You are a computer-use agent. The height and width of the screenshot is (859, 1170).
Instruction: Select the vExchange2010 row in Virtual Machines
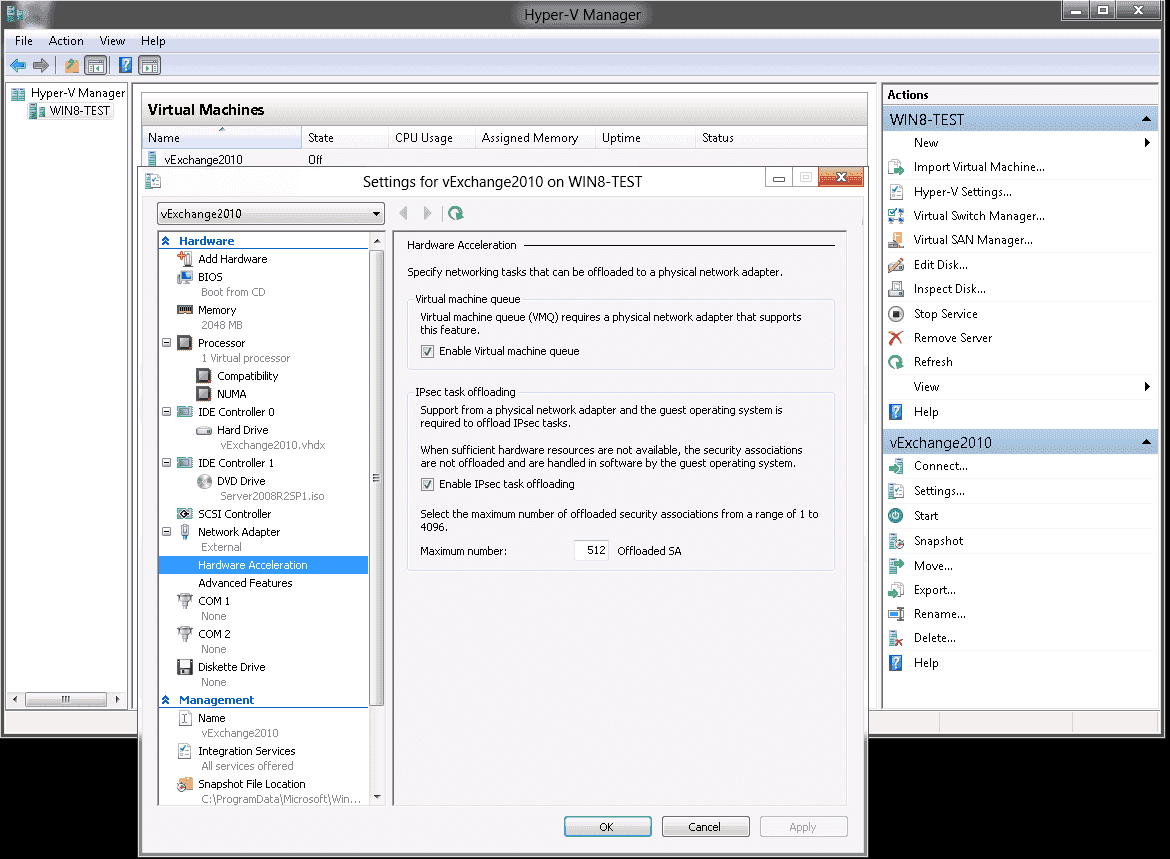(504, 159)
